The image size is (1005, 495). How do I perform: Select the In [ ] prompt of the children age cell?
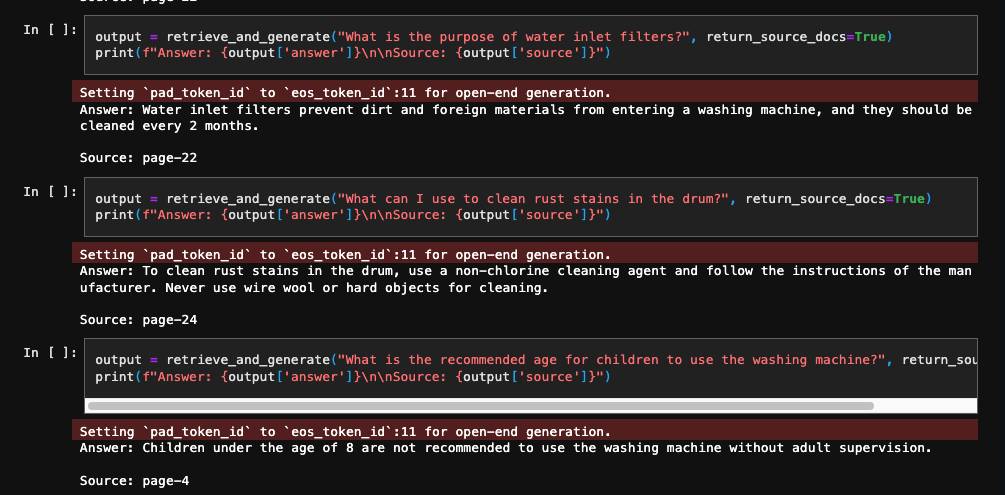(x=49, y=353)
